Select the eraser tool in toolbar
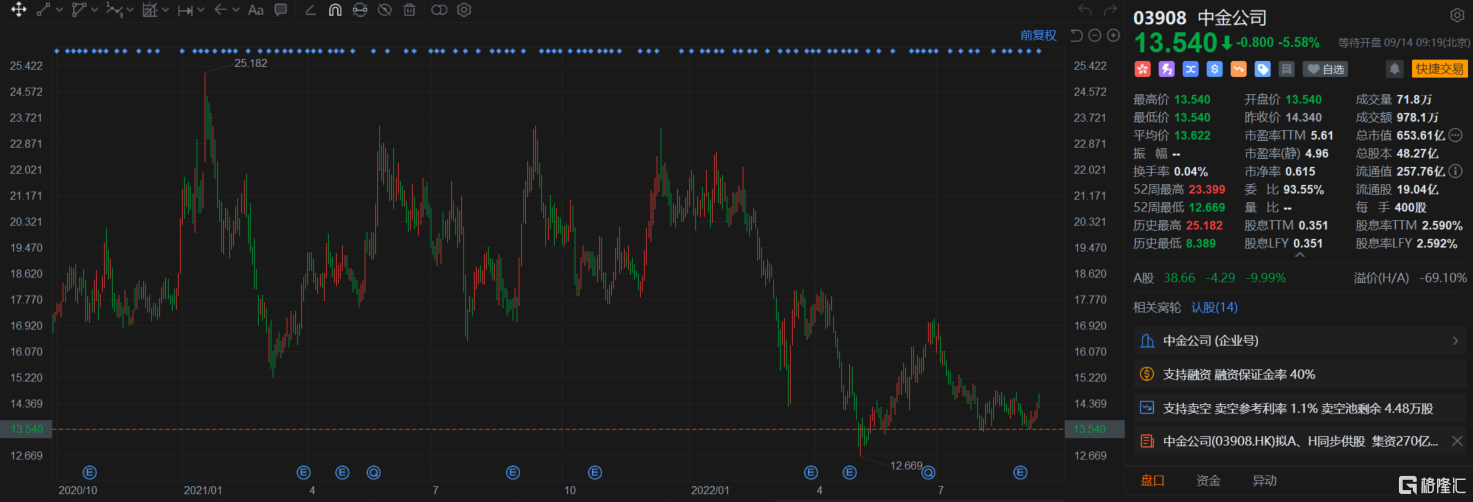The width and height of the screenshot is (1473, 502). pyautogui.click(x=310, y=10)
